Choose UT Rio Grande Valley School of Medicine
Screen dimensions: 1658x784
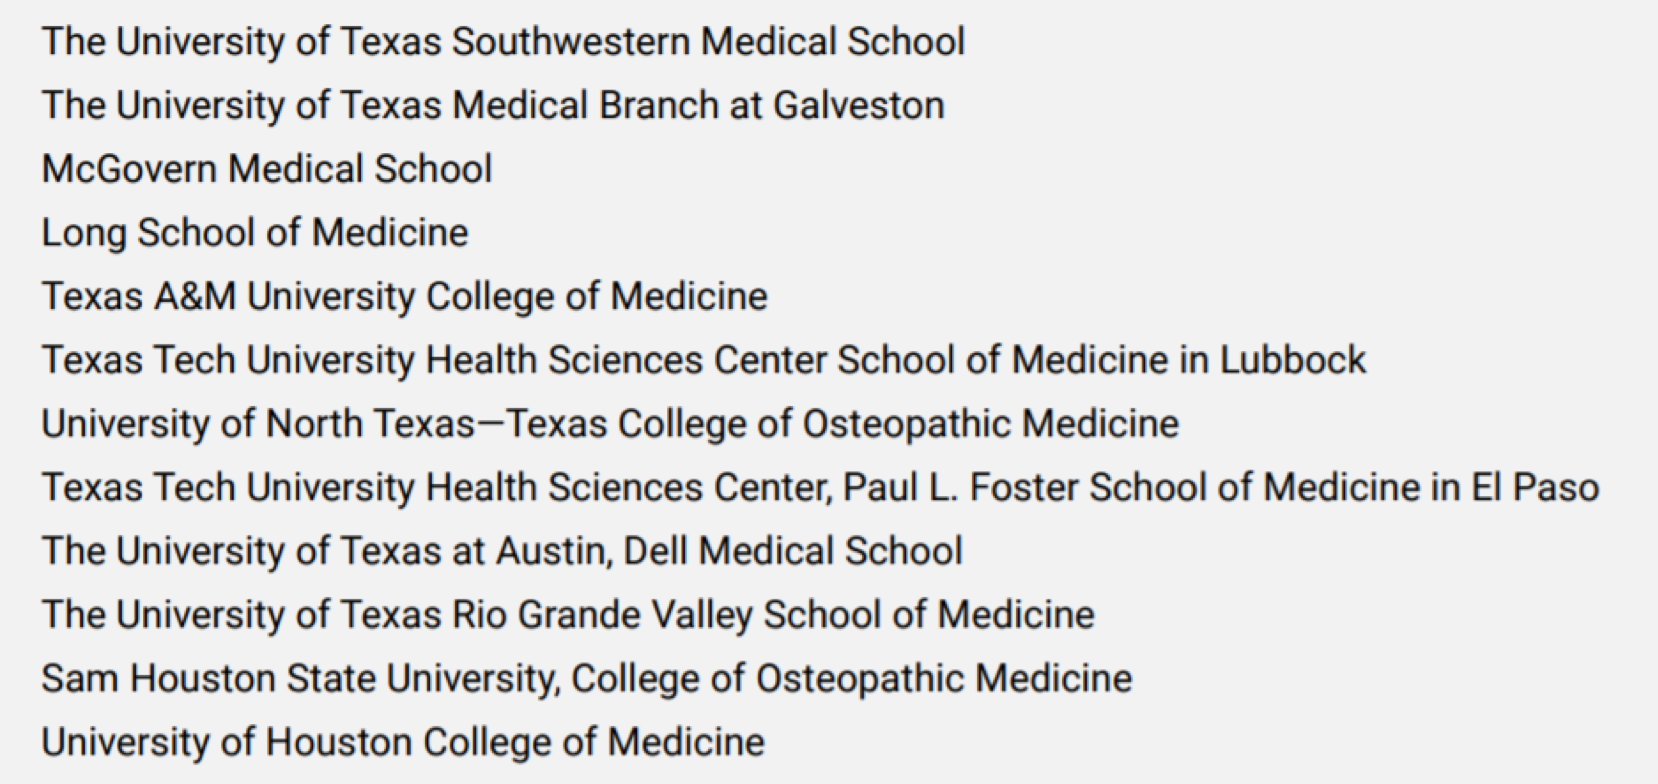(x=568, y=615)
